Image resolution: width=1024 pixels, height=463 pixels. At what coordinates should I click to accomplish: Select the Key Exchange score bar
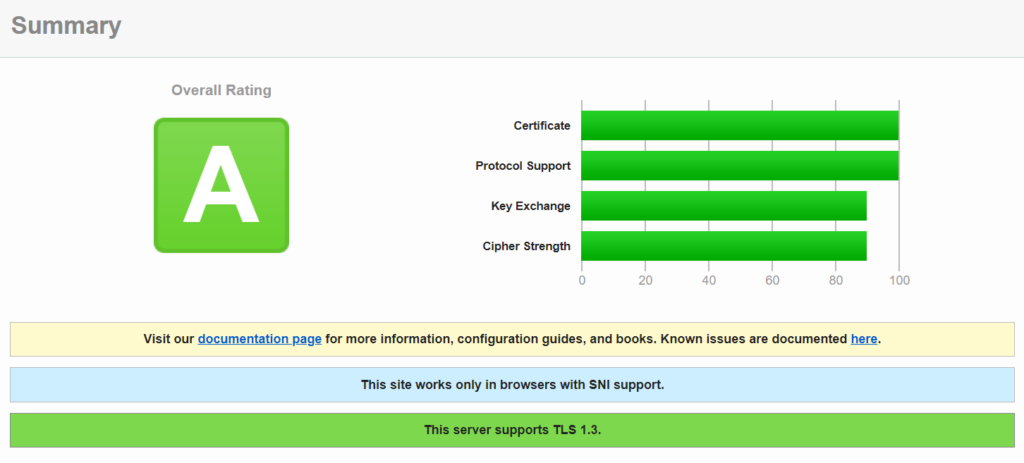tap(724, 206)
